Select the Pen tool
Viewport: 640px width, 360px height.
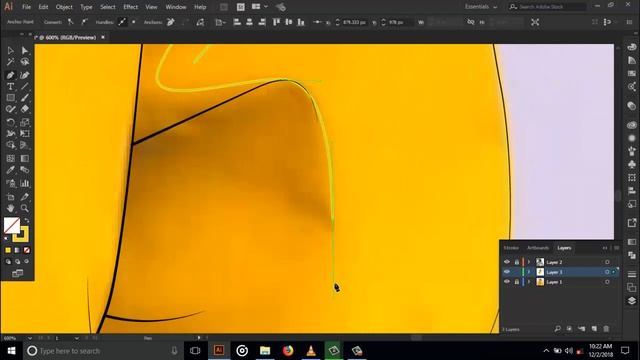click(11, 75)
